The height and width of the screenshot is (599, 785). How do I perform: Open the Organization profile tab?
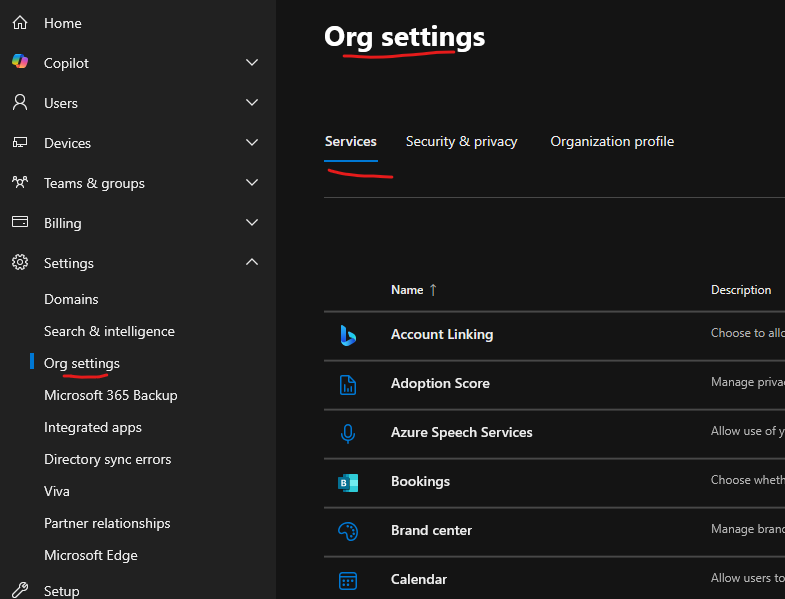tap(612, 142)
